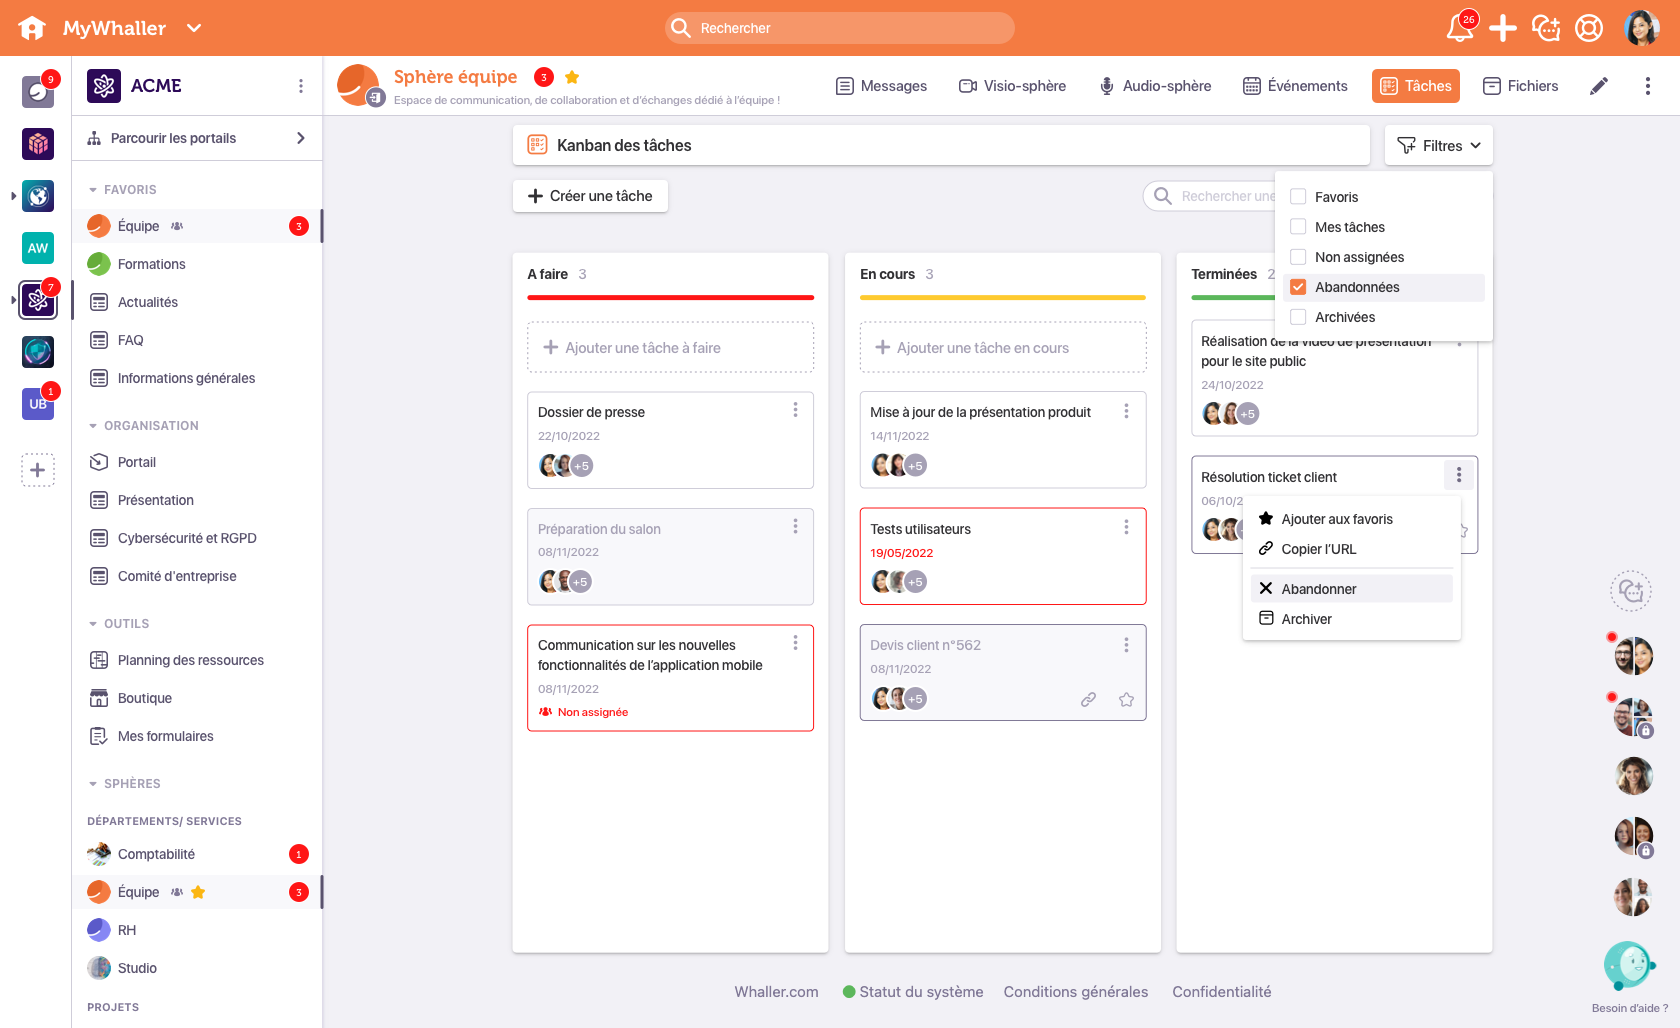Open the help lifebuoy icon
The width and height of the screenshot is (1680, 1028).
[1589, 28]
